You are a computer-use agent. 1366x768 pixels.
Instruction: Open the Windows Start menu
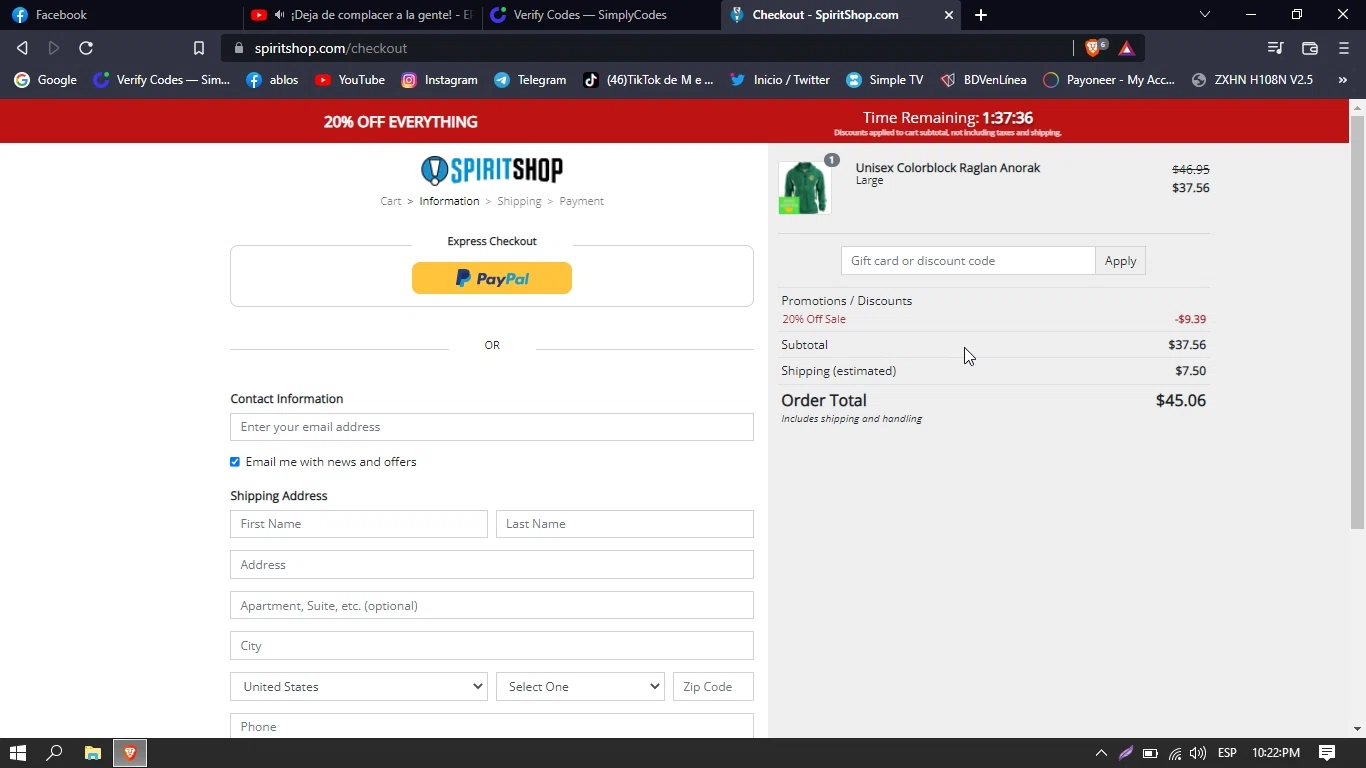pos(17,753)
